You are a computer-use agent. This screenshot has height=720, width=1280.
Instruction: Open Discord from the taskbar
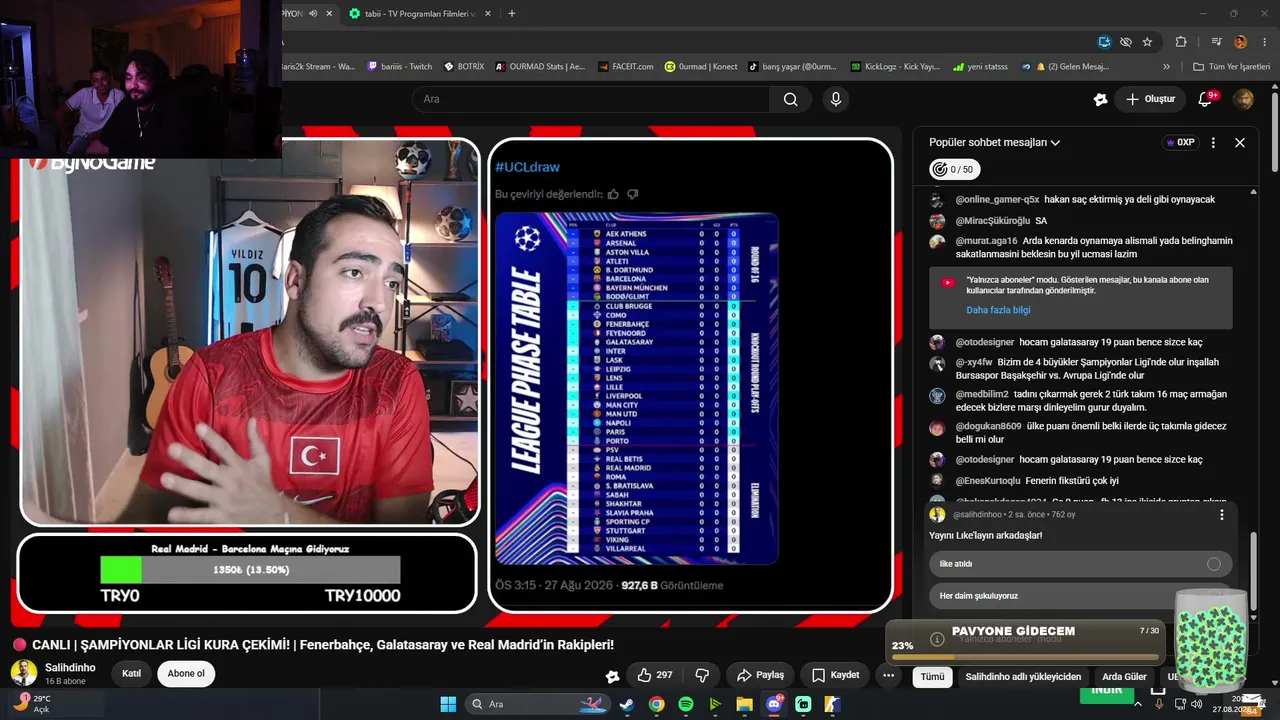[x=774, y=704]
